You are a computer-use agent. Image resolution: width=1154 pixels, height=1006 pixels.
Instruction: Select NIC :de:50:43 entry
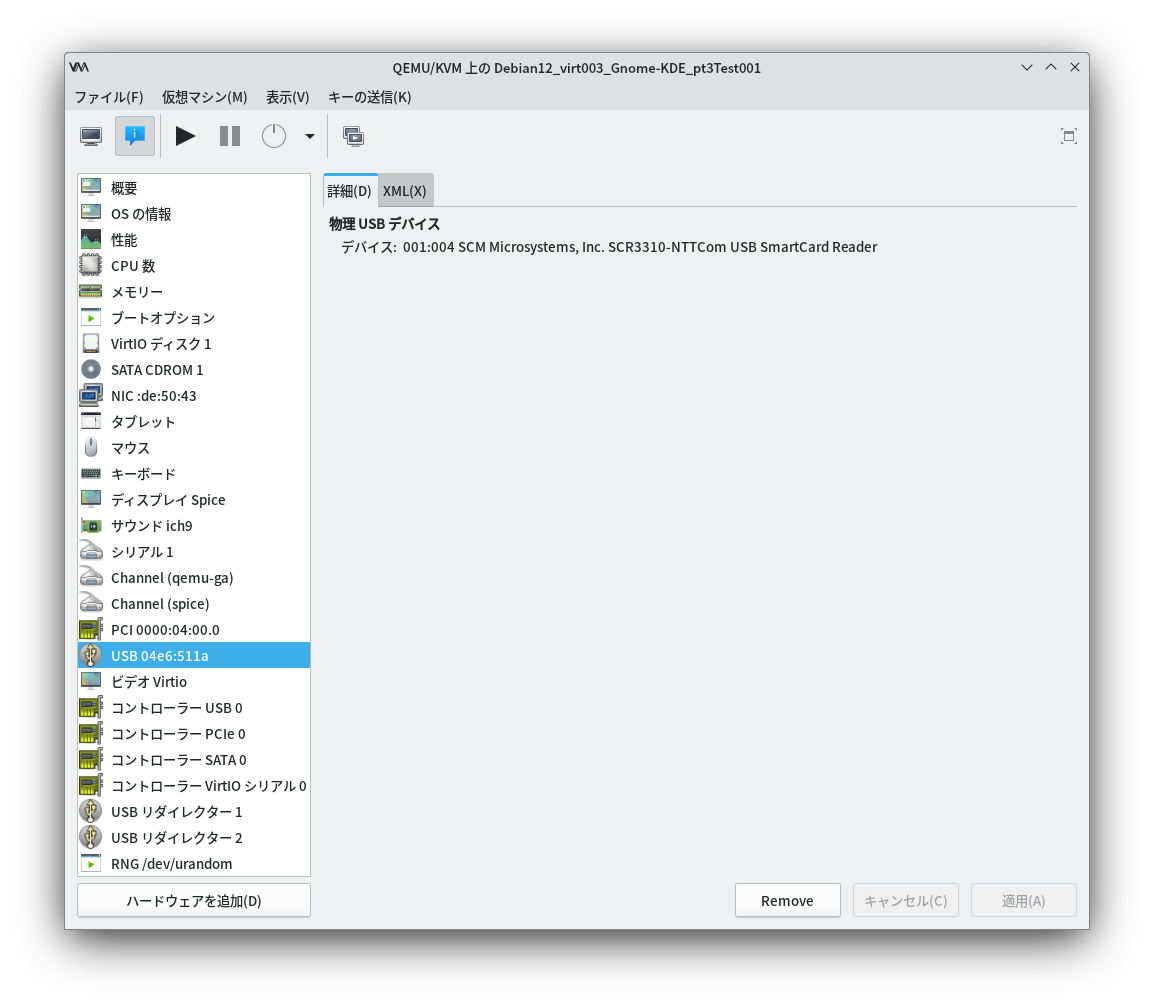pos(194,396)
